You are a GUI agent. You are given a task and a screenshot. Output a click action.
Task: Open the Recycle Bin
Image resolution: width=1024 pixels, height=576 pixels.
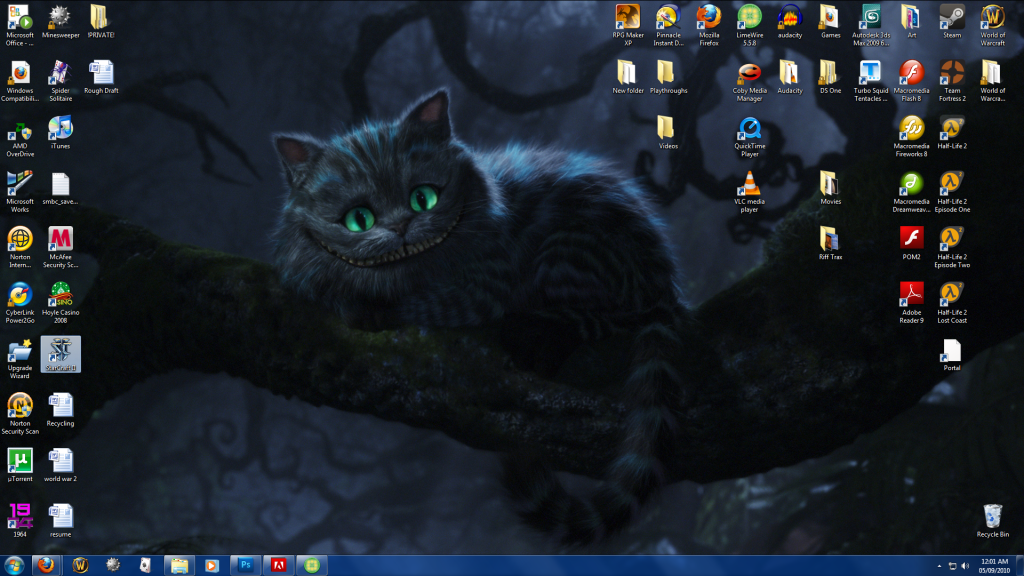992,520
